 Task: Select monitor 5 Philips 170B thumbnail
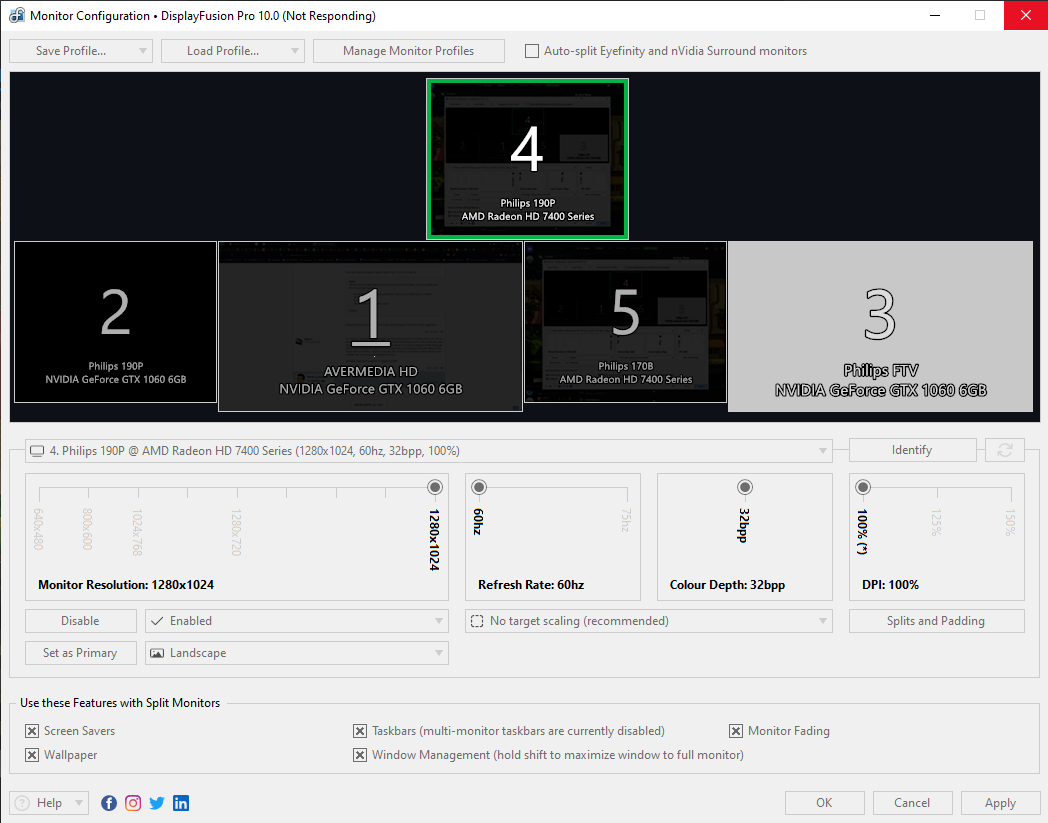coord(625,322)
